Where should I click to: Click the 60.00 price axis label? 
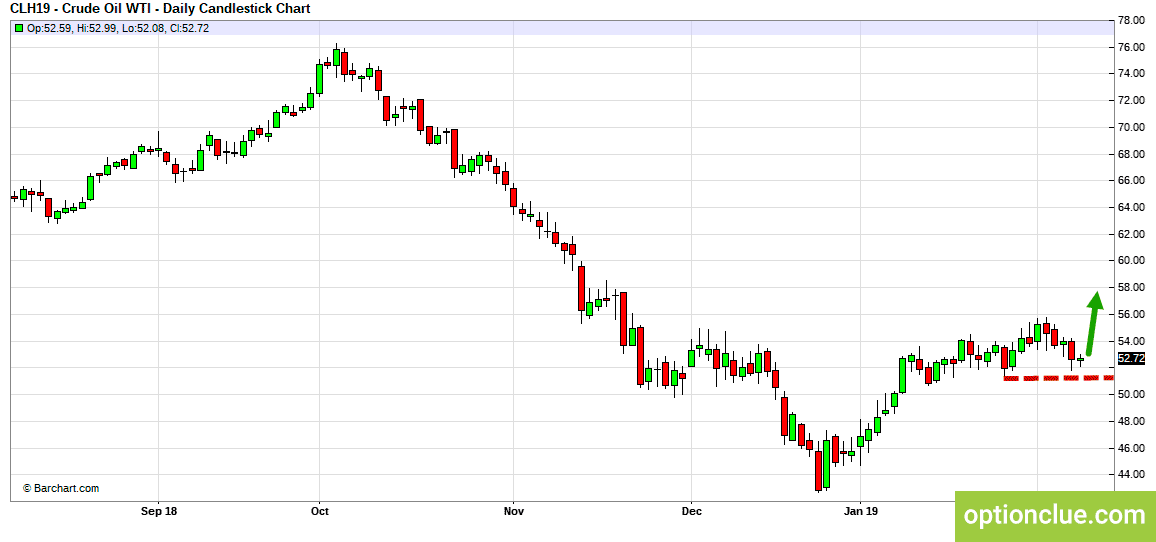[1132, 260]
